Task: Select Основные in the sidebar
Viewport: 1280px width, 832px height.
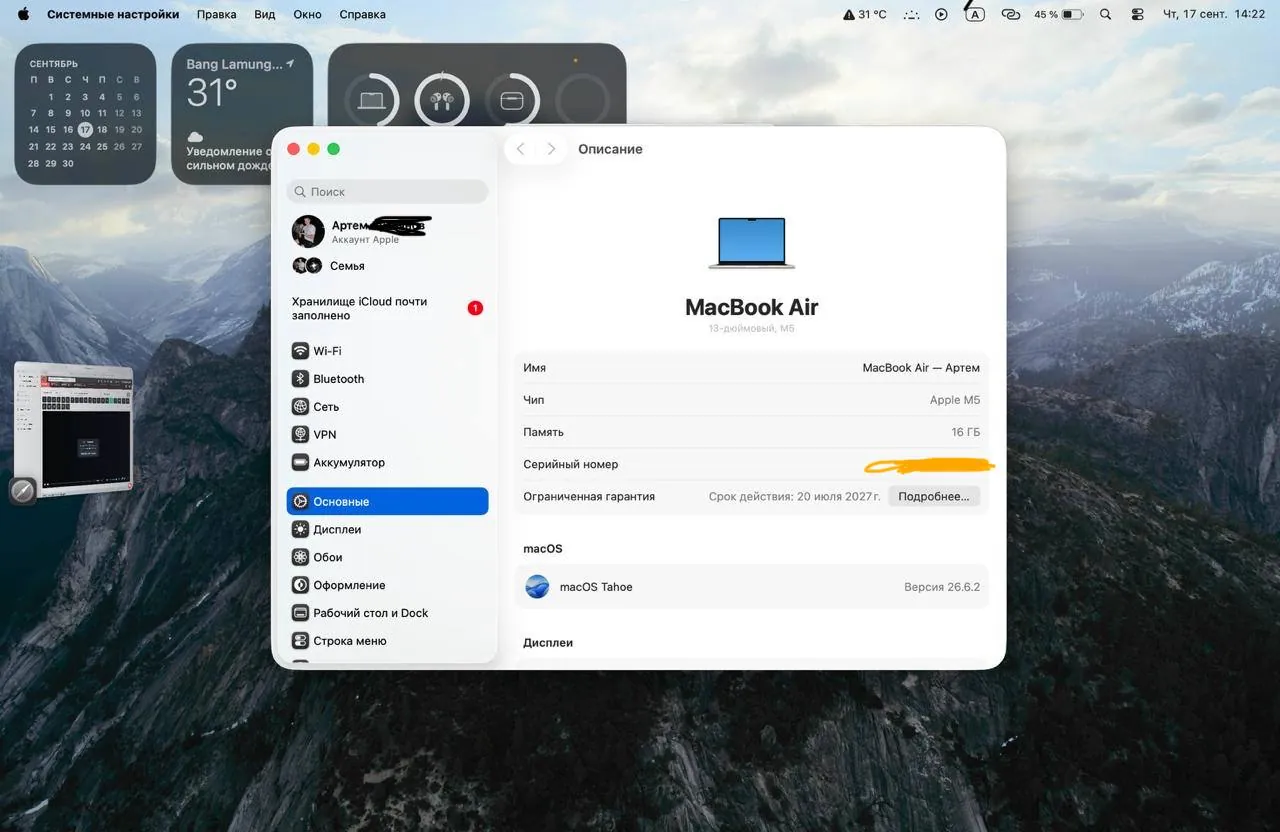Action: [x=388, y=502]
